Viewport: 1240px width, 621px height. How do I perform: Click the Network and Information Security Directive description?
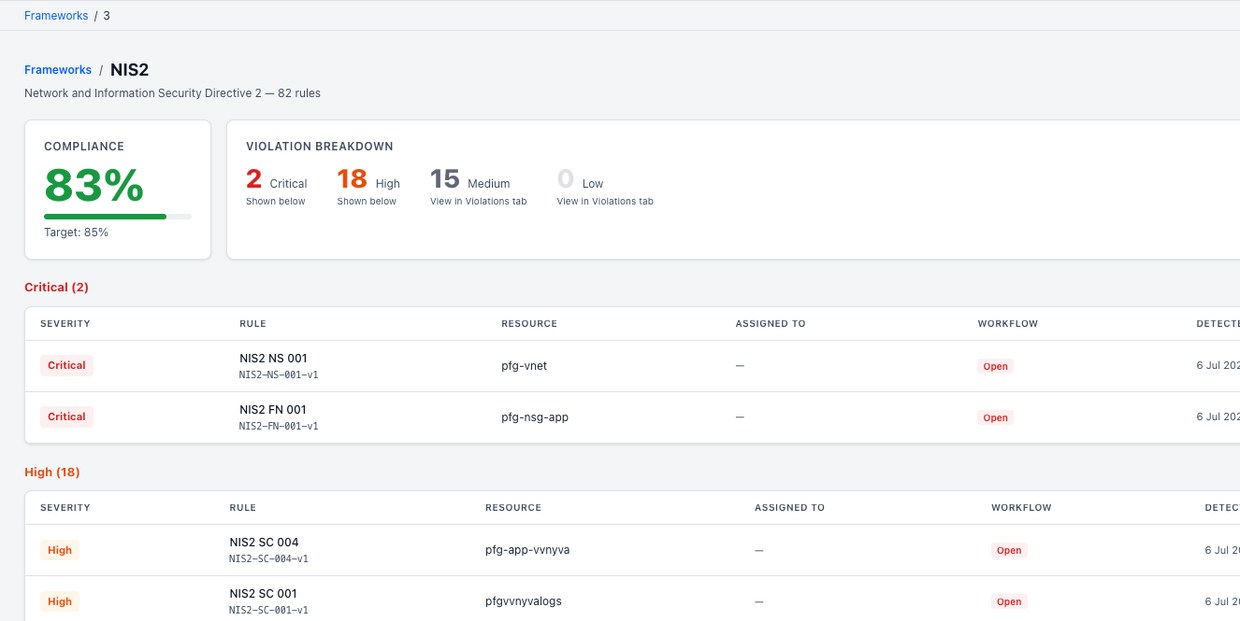(172, 93)
